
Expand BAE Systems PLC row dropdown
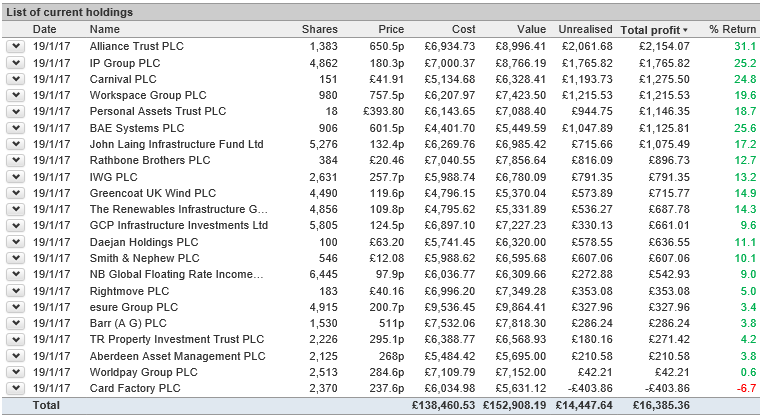pos(16,128)
